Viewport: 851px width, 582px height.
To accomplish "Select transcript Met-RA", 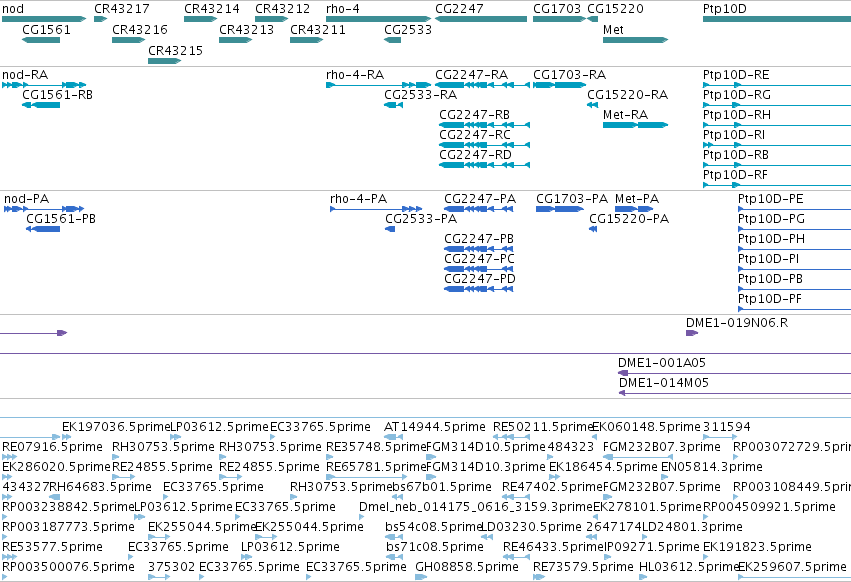I will point(636,125).
